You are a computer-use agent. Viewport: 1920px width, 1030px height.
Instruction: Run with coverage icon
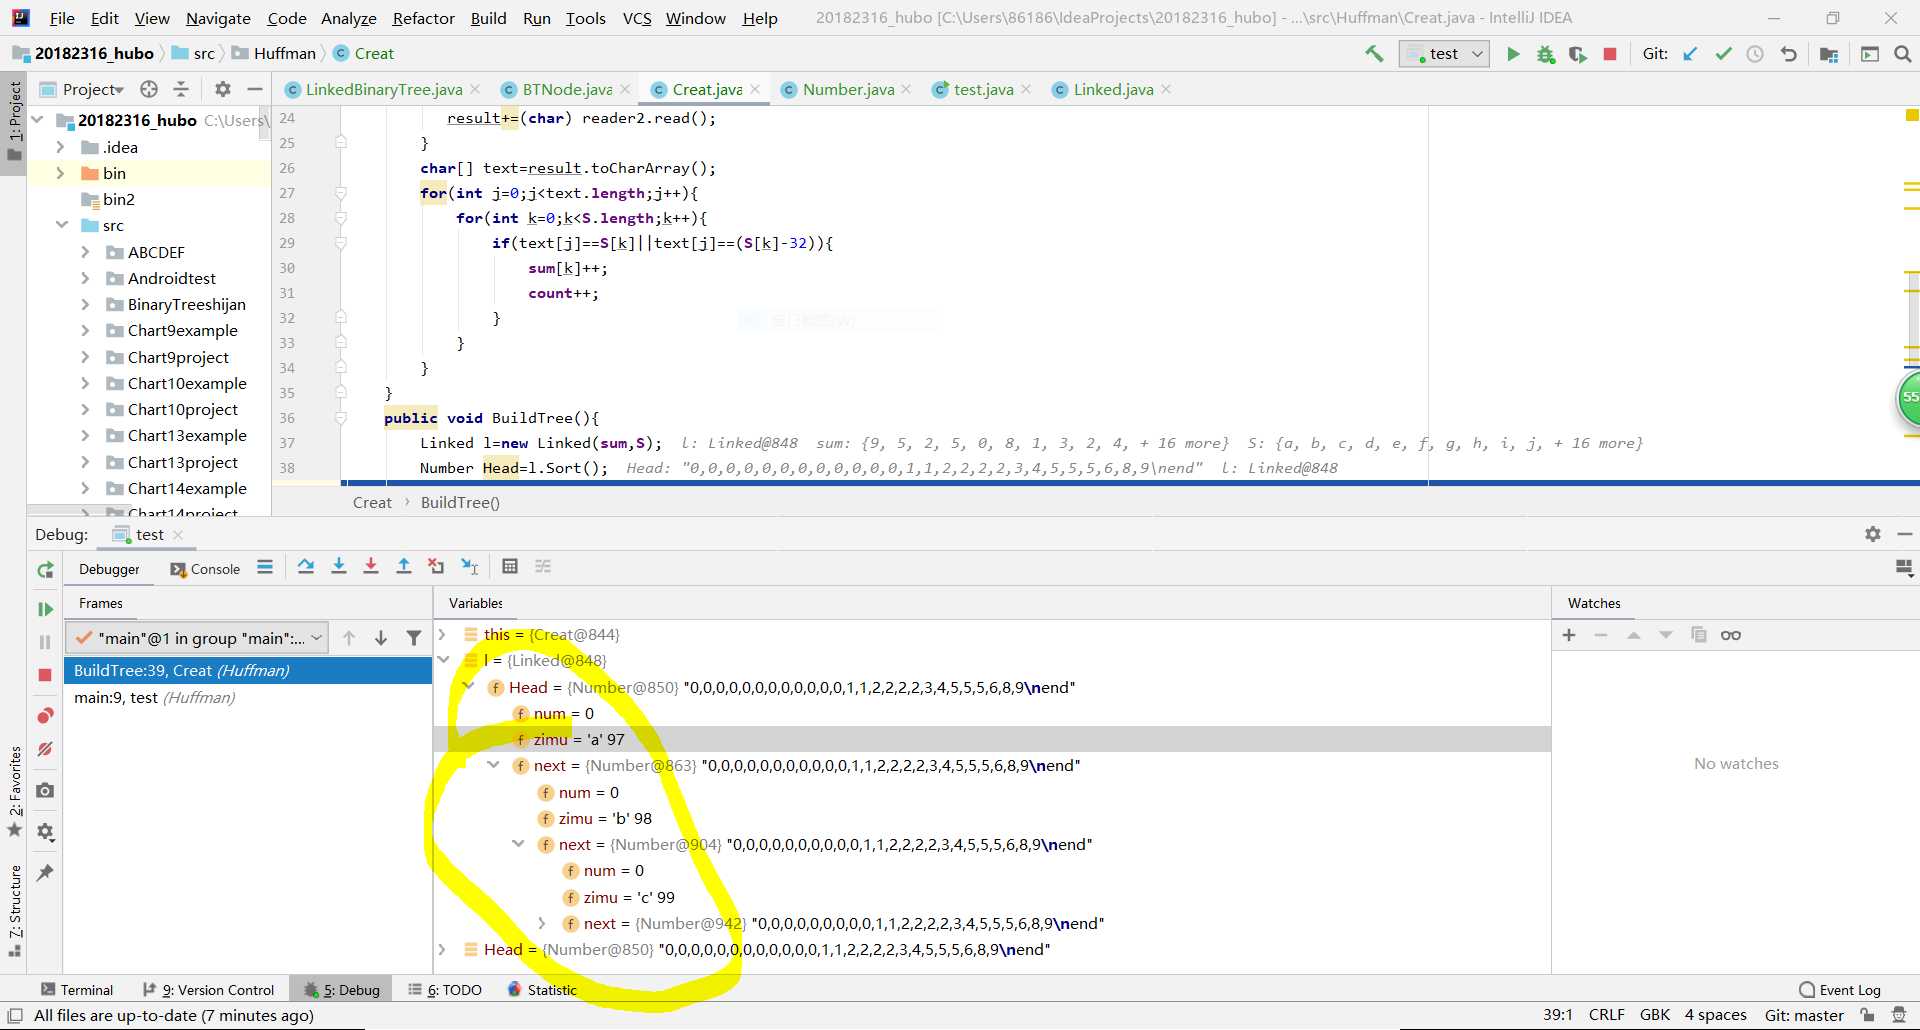pos(1578,54)
